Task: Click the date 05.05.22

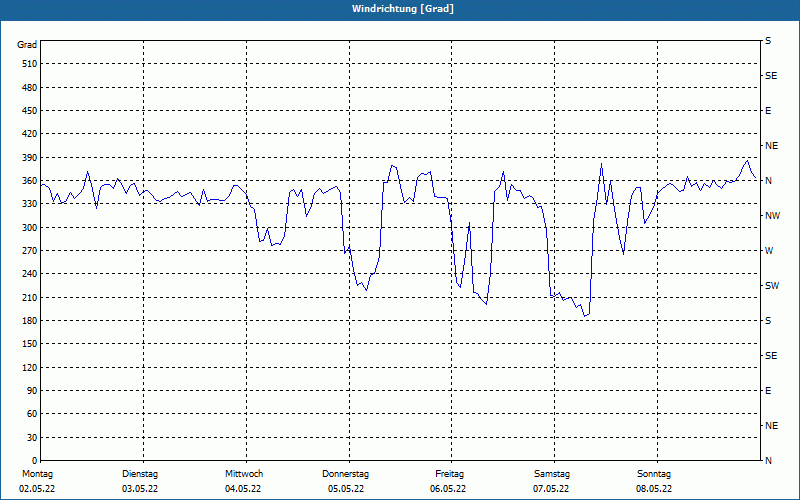Action: [346, 489]
